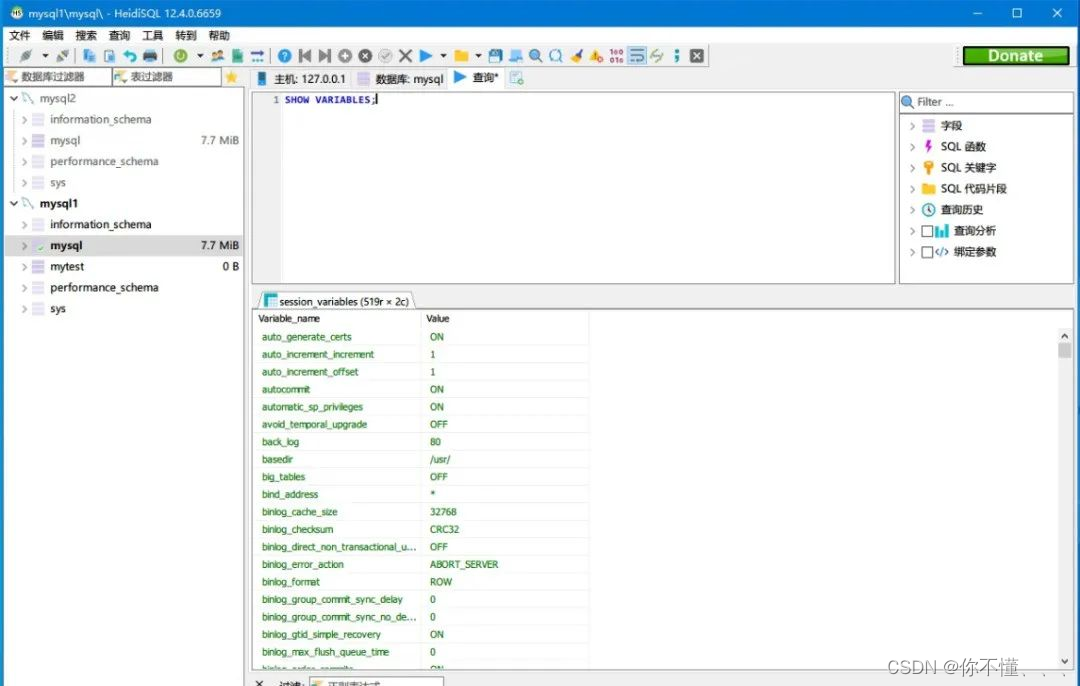The height and width of the screenshot is (686, 1080).
Task: Click the load SQL file folder icon
Action: (461, 56)
